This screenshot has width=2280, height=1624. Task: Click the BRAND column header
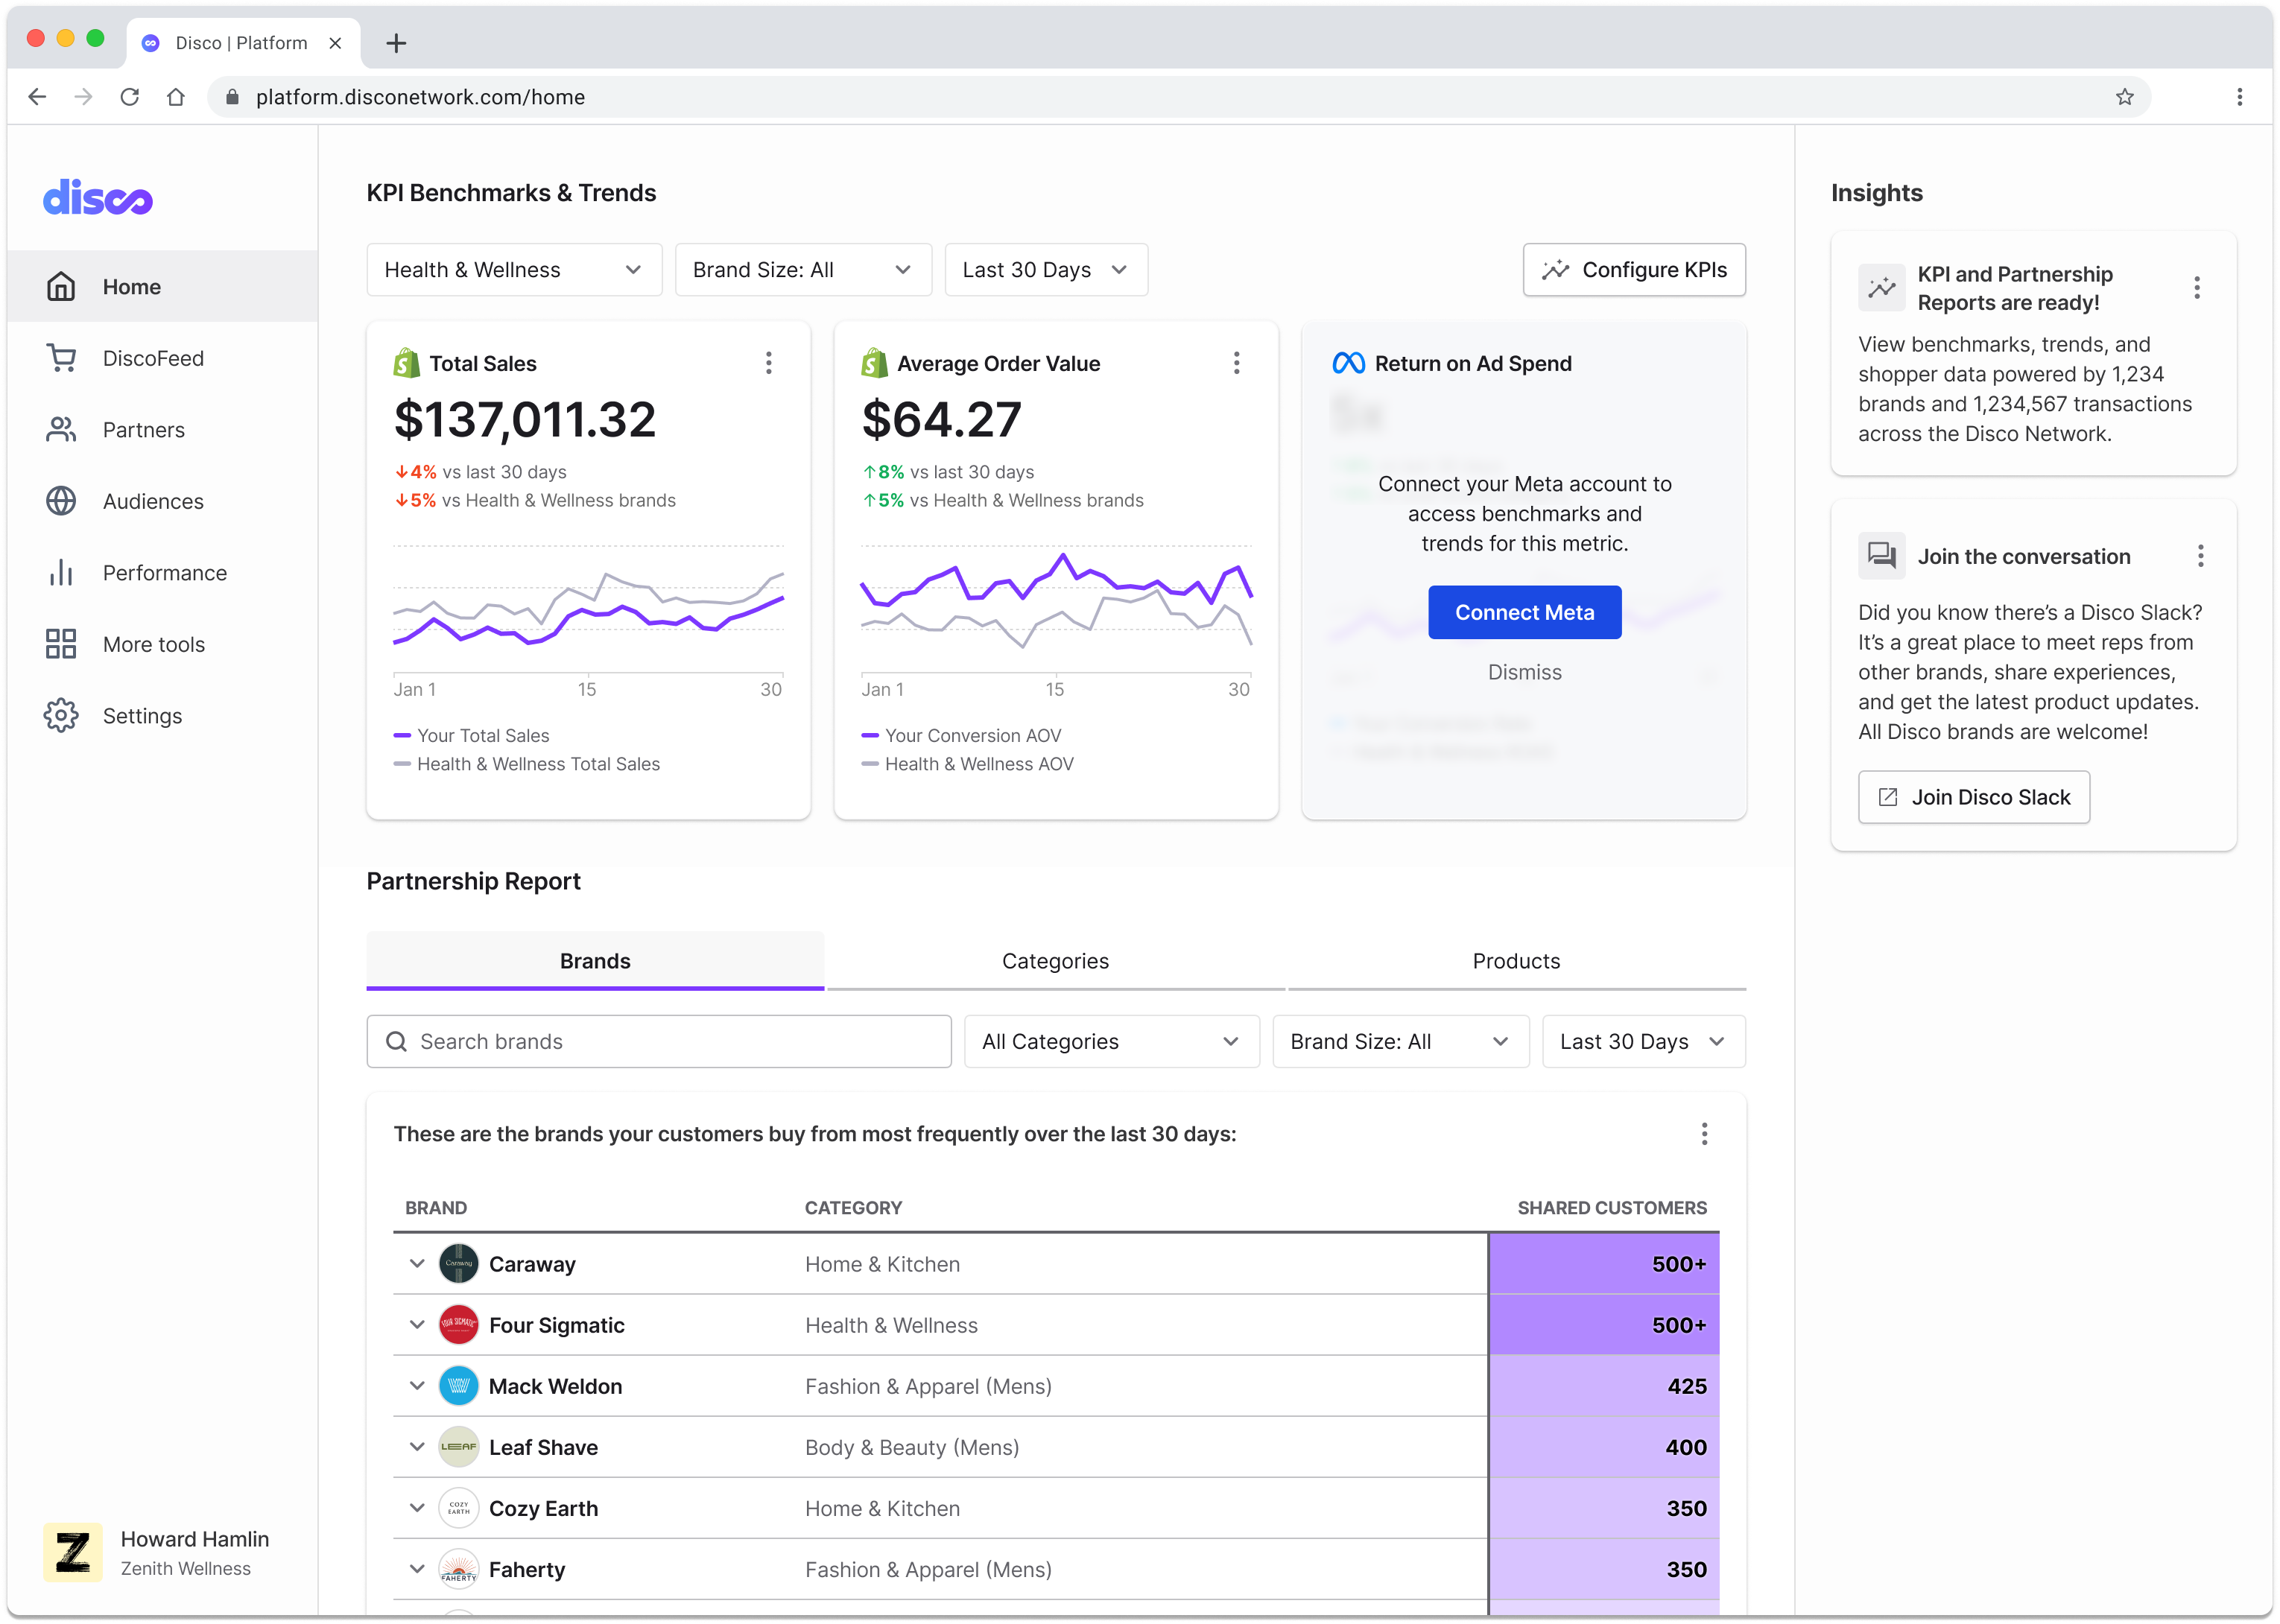pos(436,1208)
